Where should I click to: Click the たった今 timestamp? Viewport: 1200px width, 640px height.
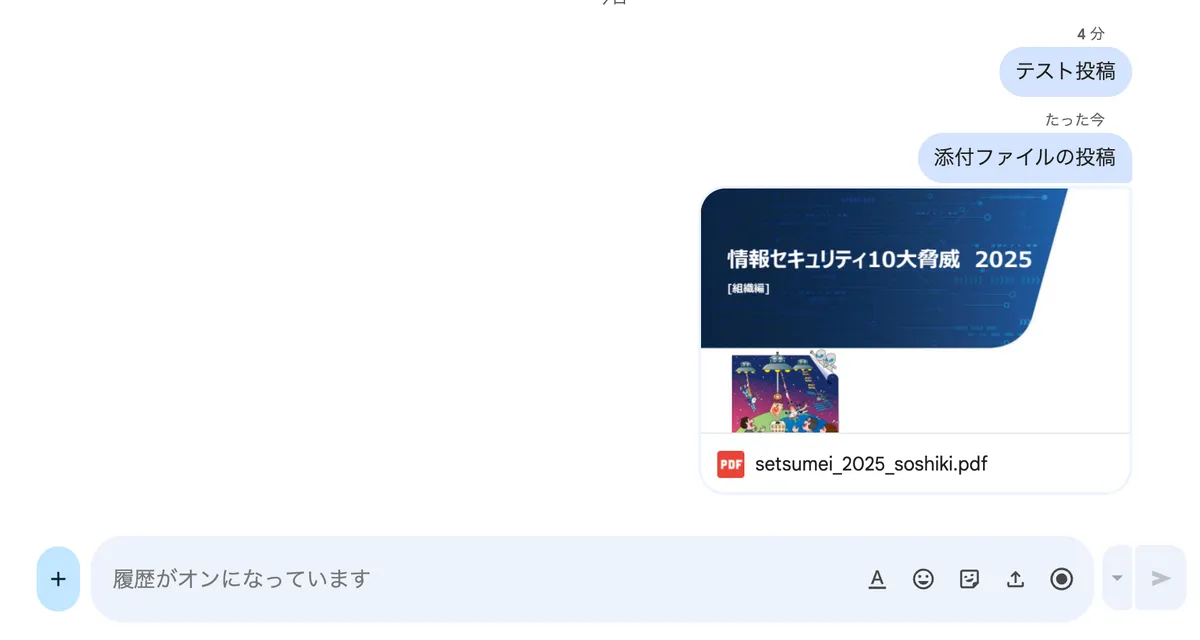tap(1075, 120)
